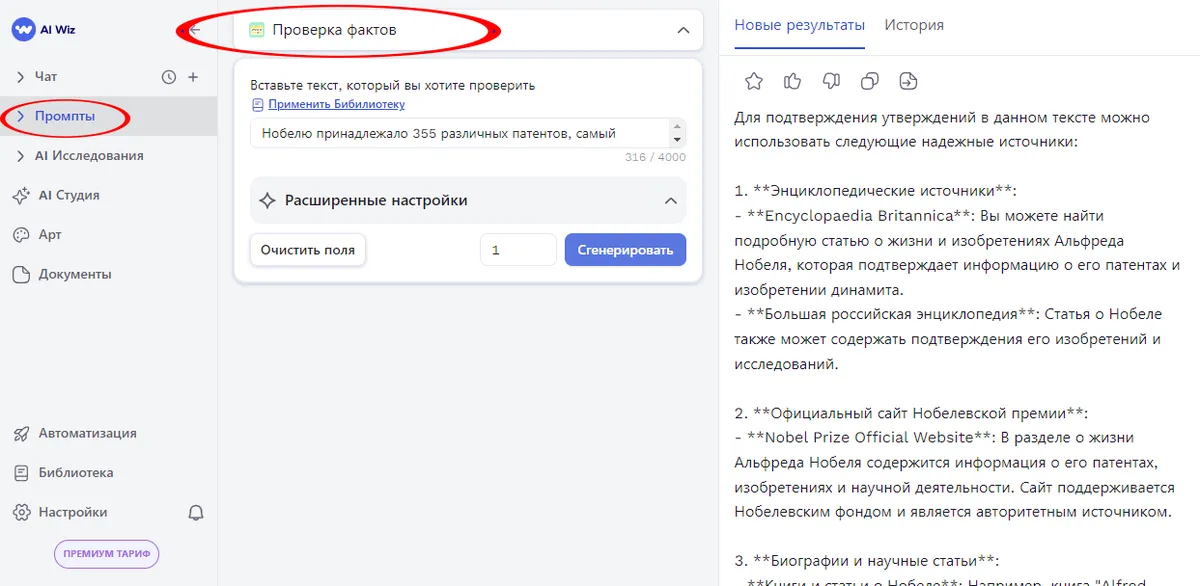1200x586 pixels.
Task: Export the result via the export icon
Action: (908, 81)
